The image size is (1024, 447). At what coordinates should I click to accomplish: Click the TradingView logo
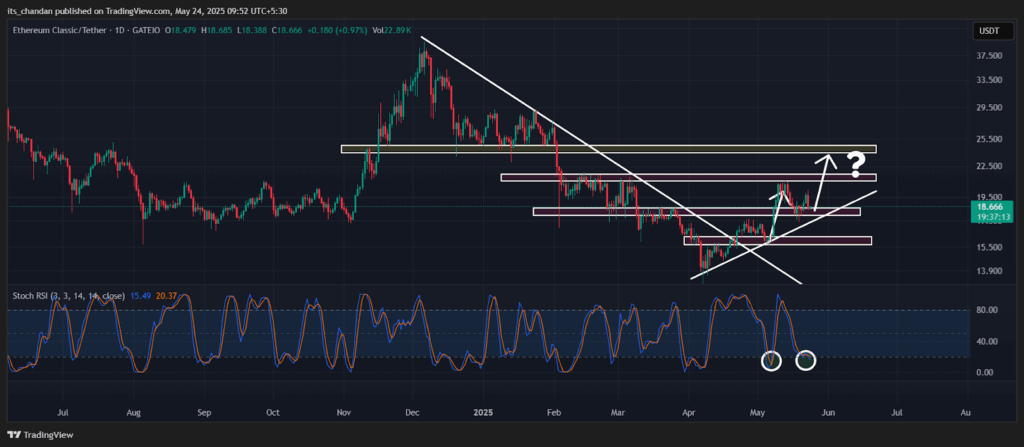(x=40, y=435)
